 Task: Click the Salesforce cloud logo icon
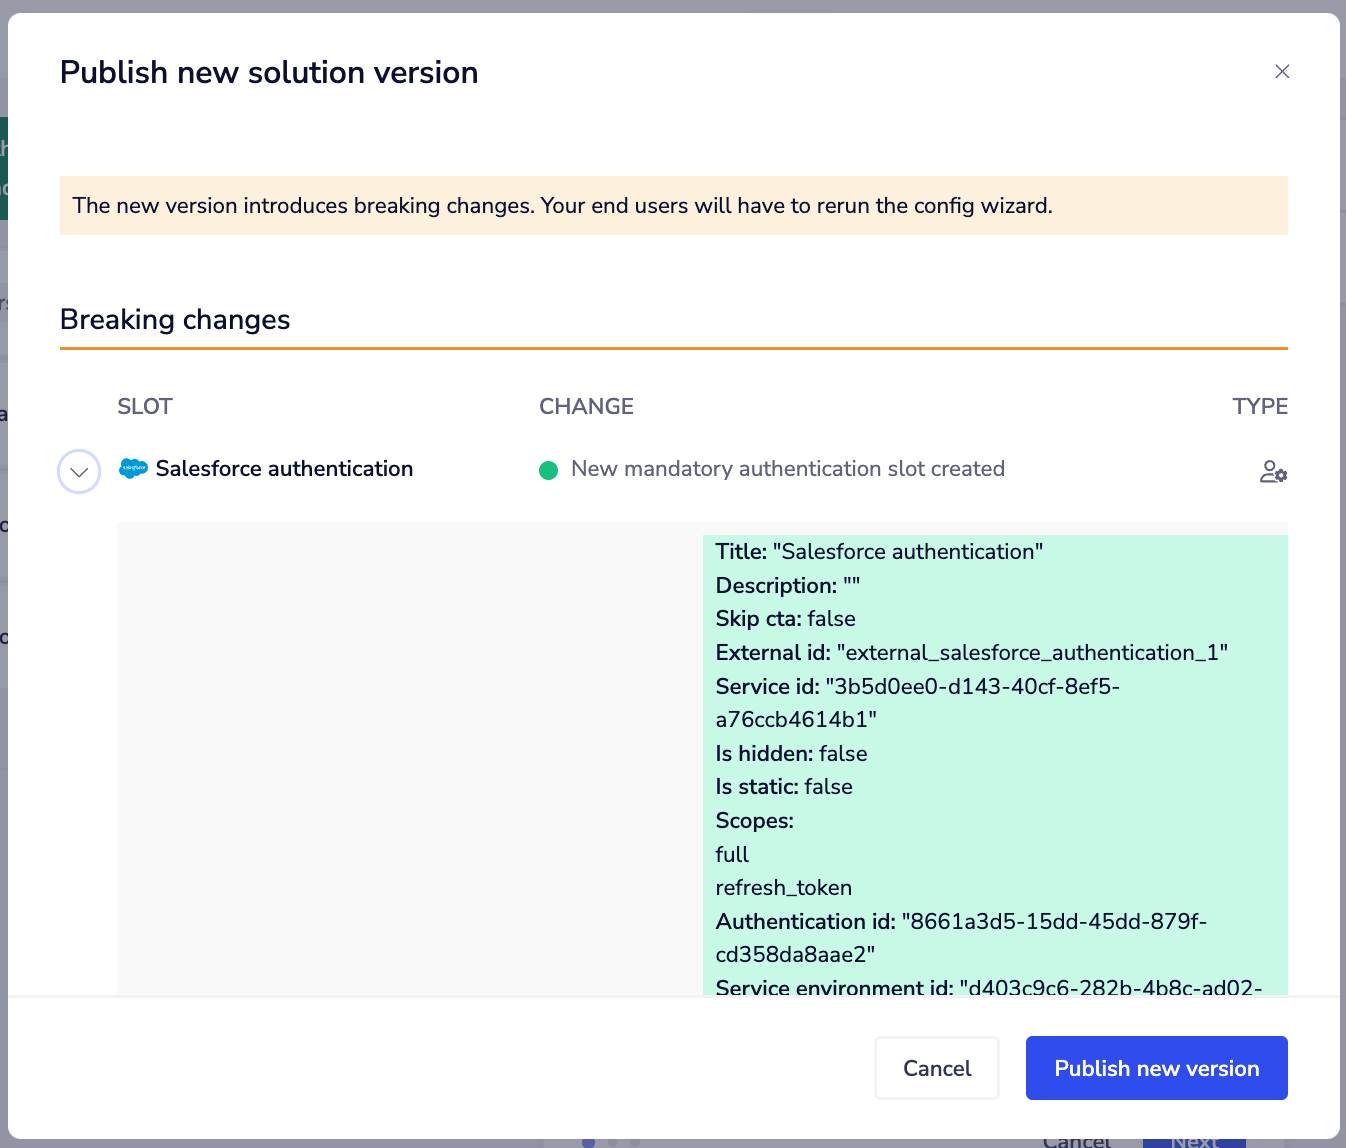(133, 467)
